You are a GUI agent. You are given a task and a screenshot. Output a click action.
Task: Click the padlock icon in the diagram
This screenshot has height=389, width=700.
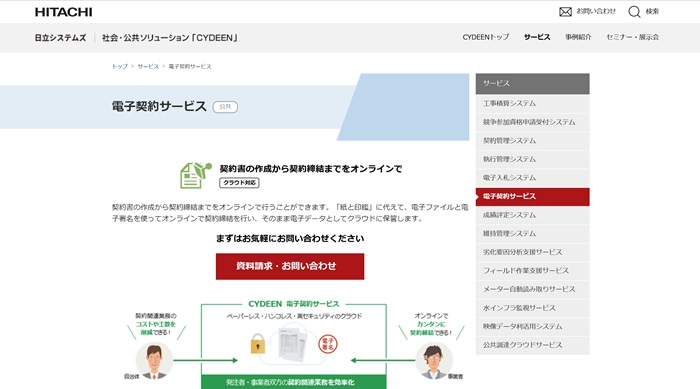[x=258, y=343]
